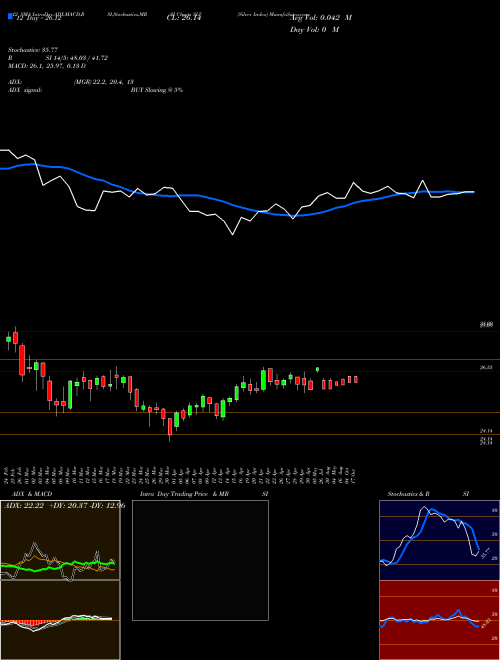Screen dimensions: 500x660
Task: Click the 'Day Vol: 0 M' readout
Action: click(x=314, y=30)
